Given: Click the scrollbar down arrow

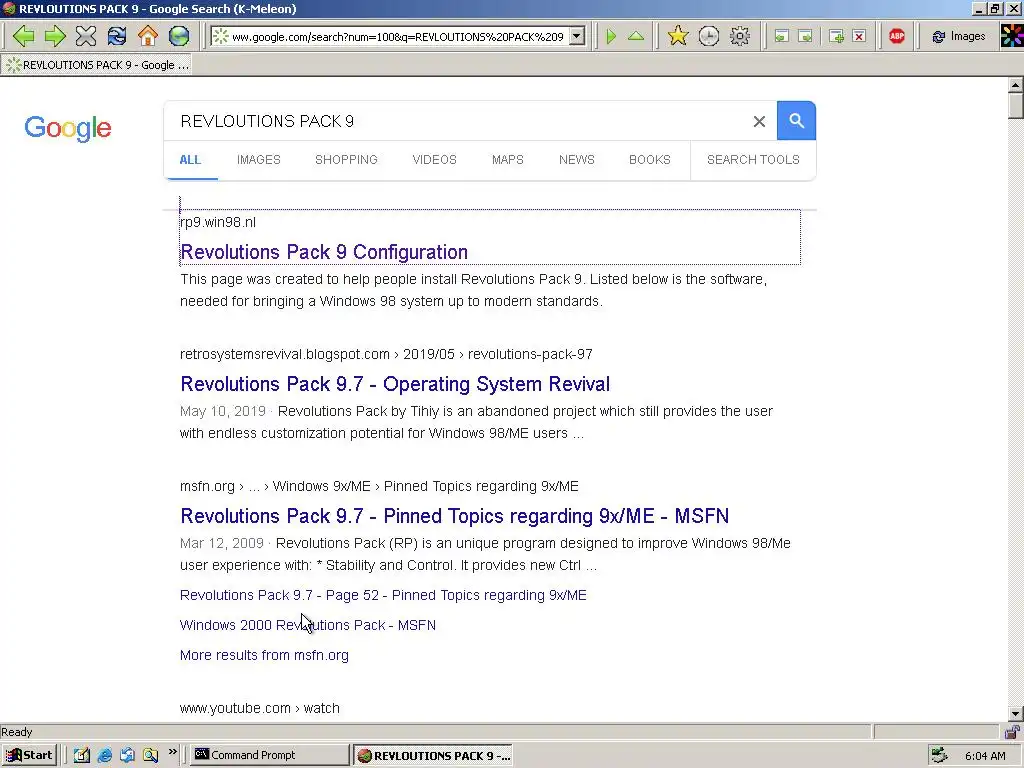Looking at the screenshot, I should pyautogui.click(x=1016, y=714).
